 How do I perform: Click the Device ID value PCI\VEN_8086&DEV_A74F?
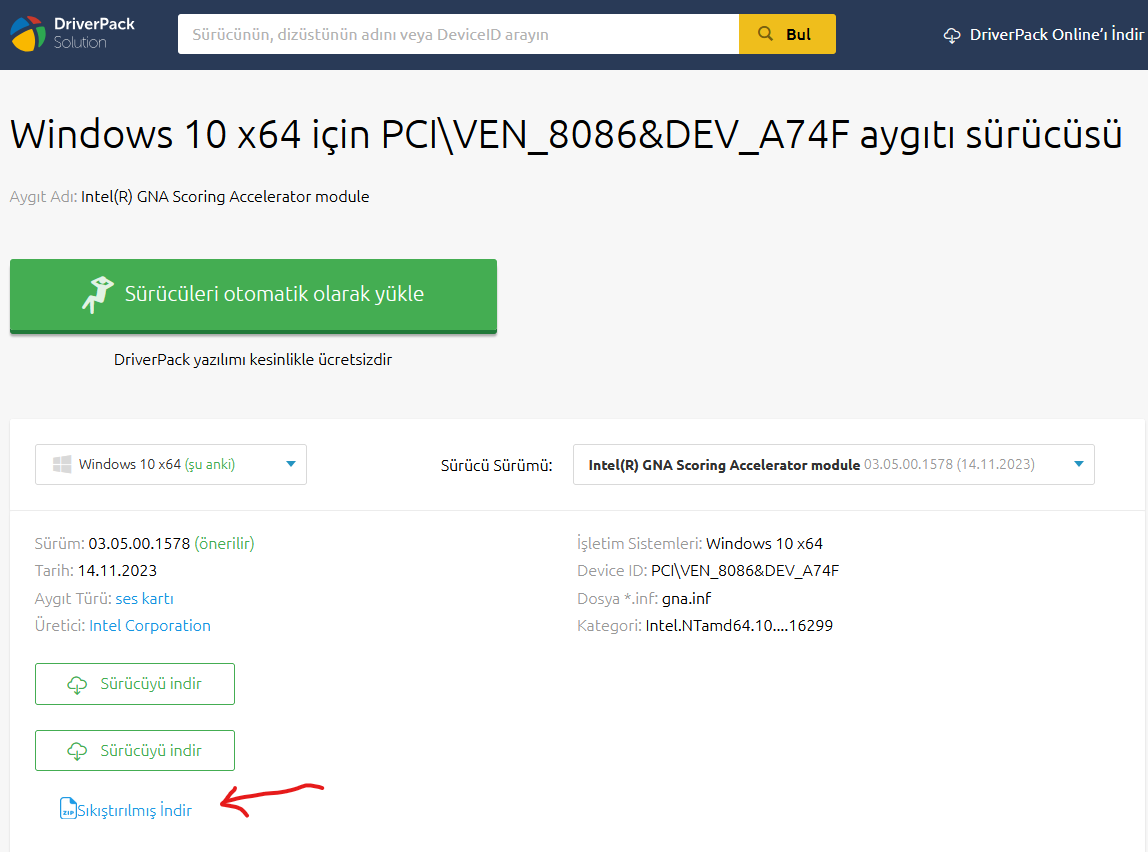(745, 571)
